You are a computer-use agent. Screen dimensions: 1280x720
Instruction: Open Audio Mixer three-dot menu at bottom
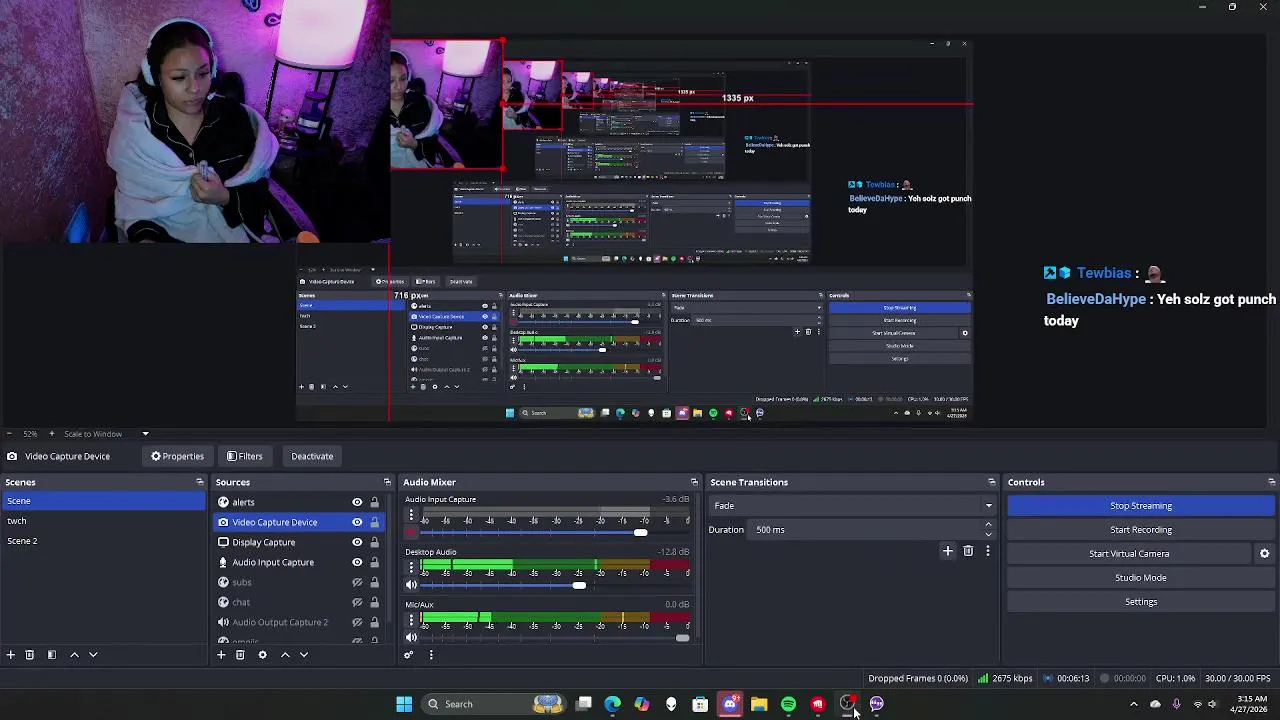431,655
